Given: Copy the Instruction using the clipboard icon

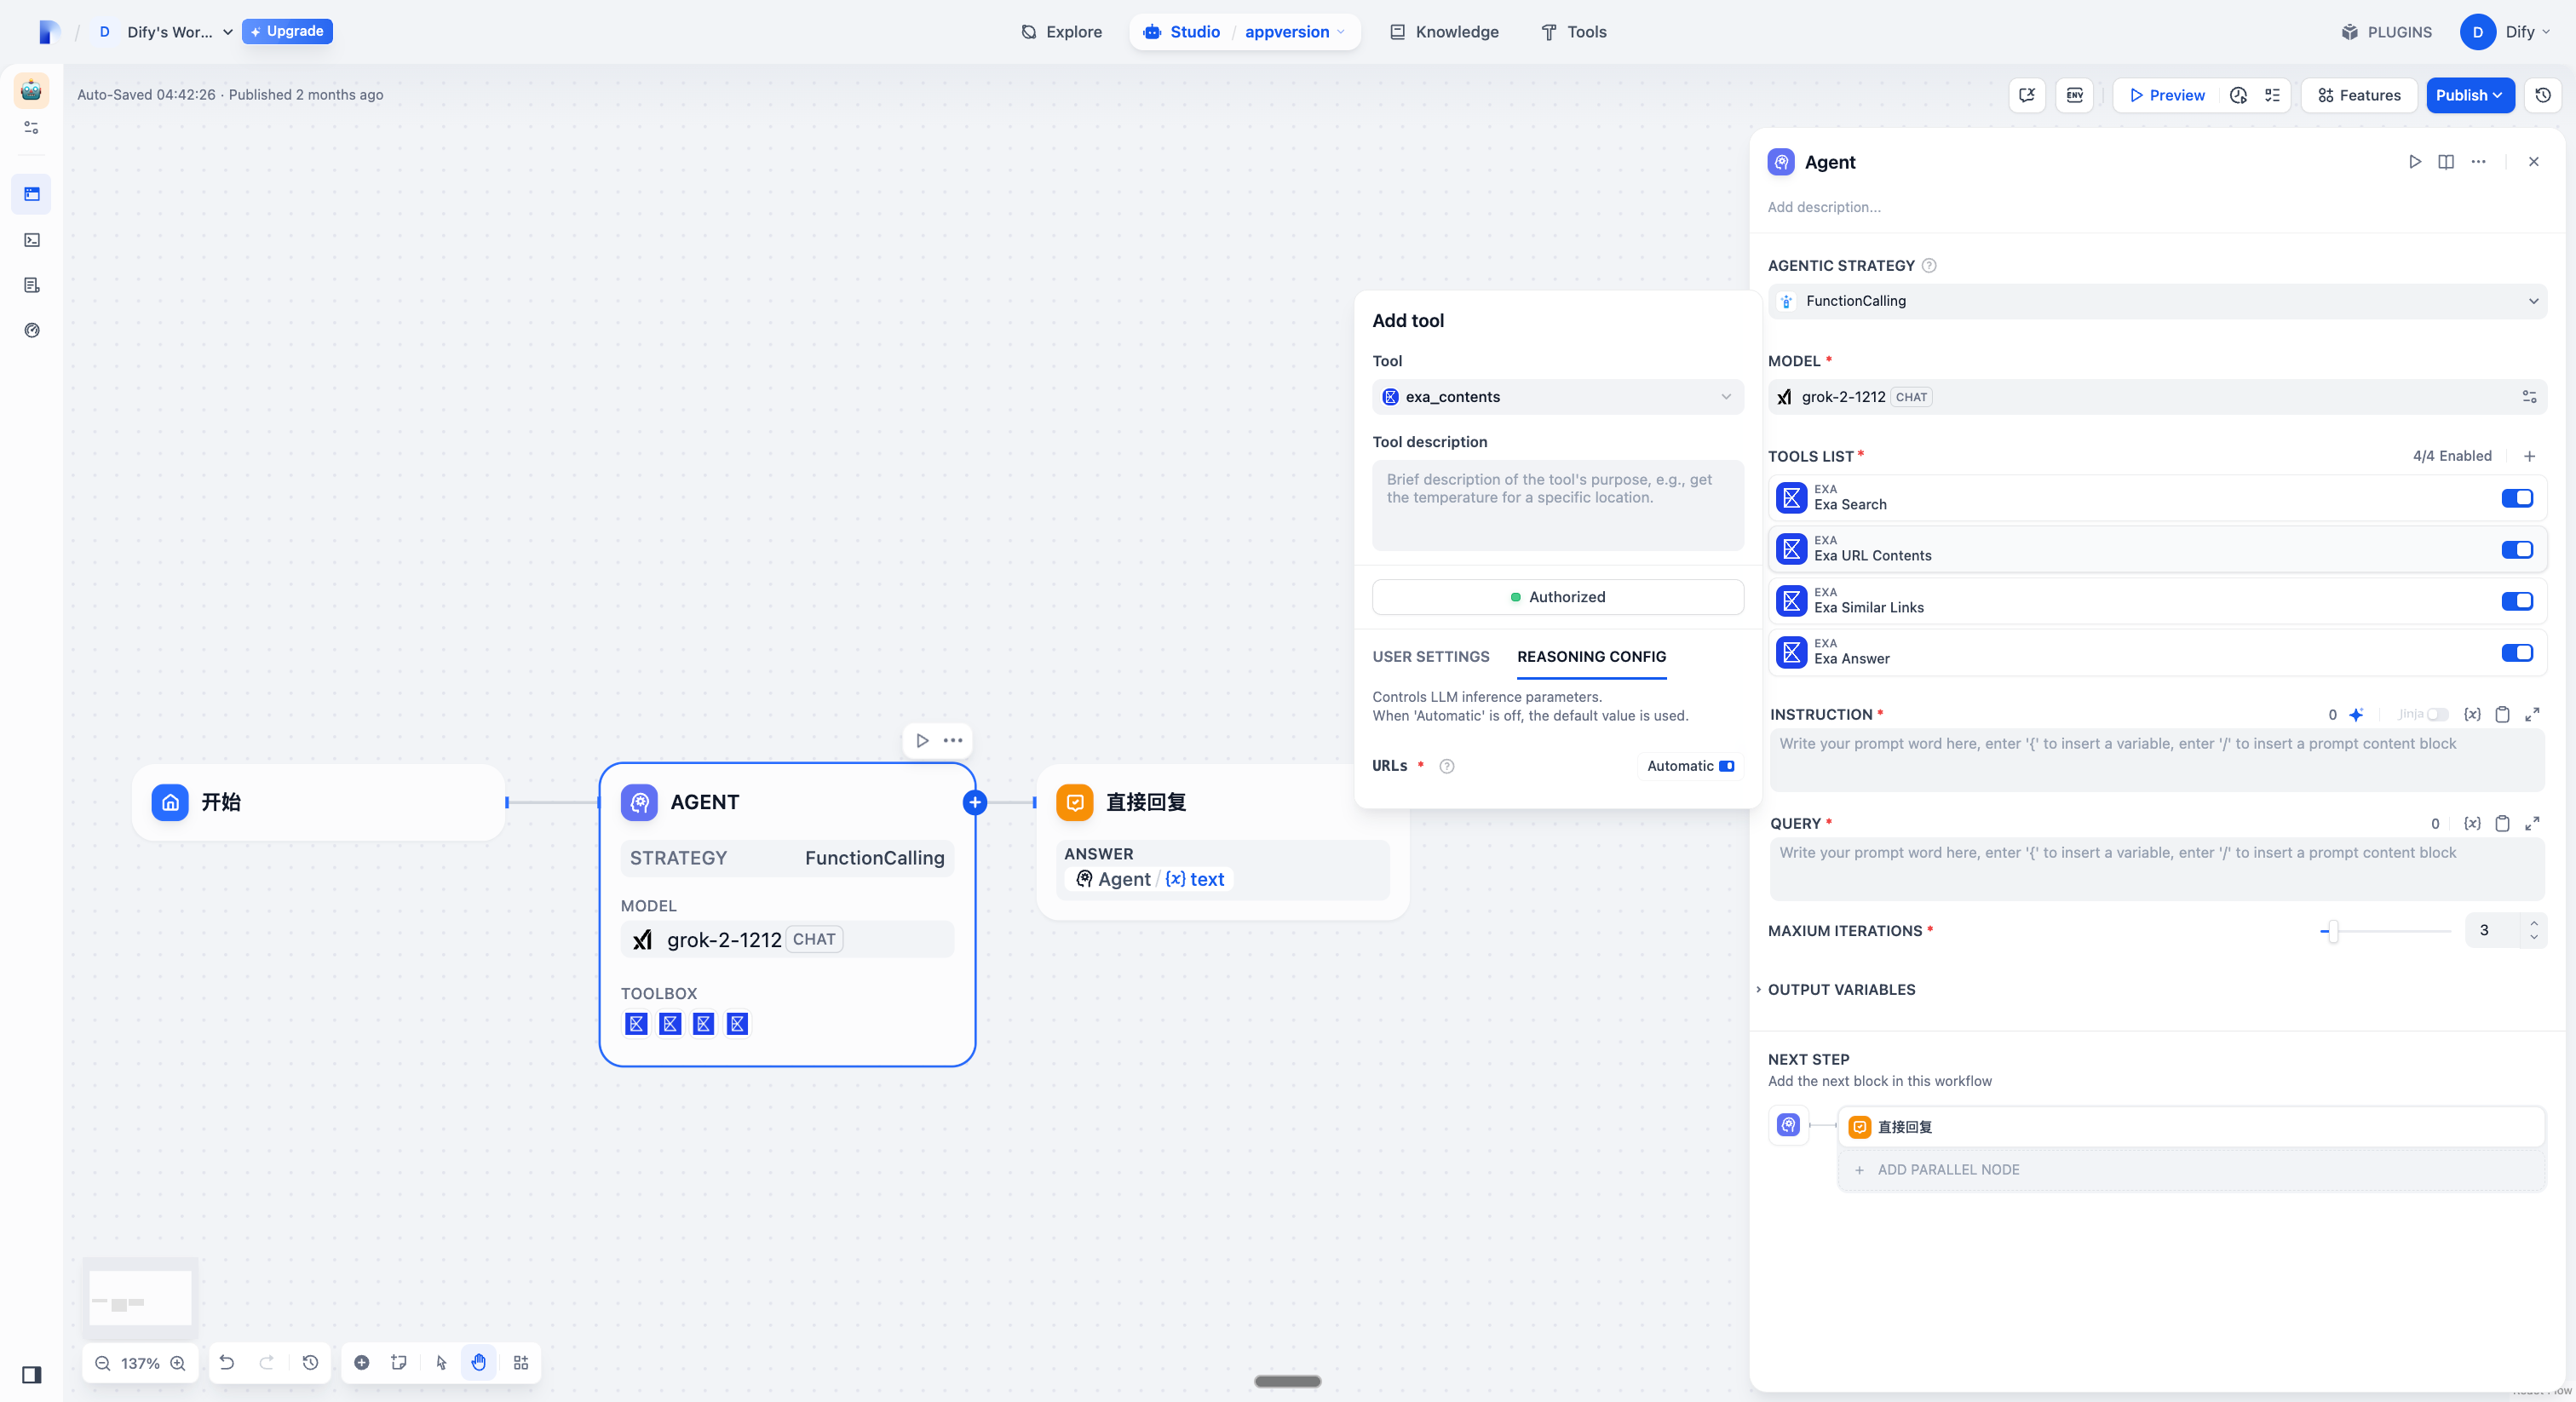Looking at the screenshot, I should tap(2502, 714).
